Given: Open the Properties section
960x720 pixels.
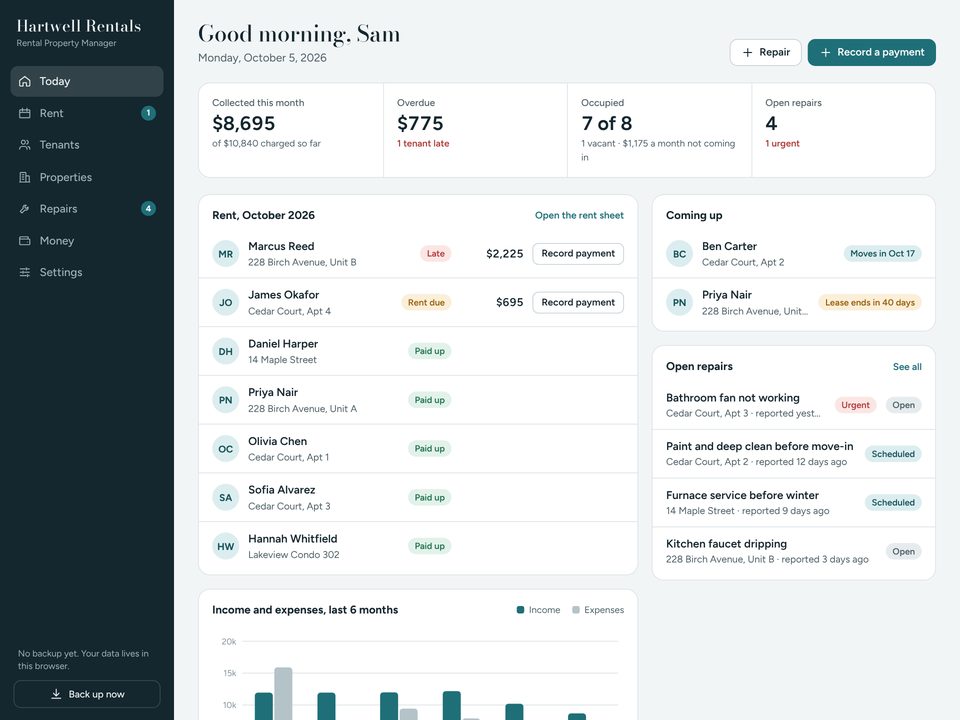Looking at the screenshot, I should (87, 177).
